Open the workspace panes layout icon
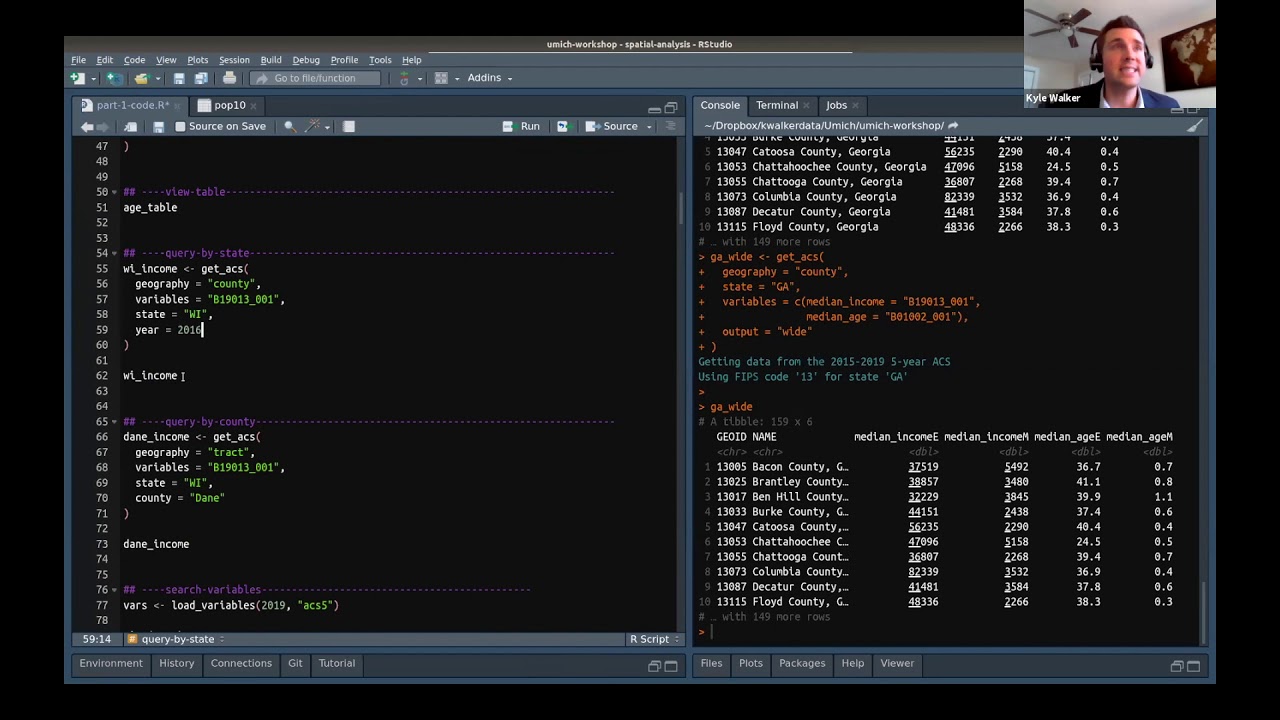 pyautogui.click(x=441, y=78)
